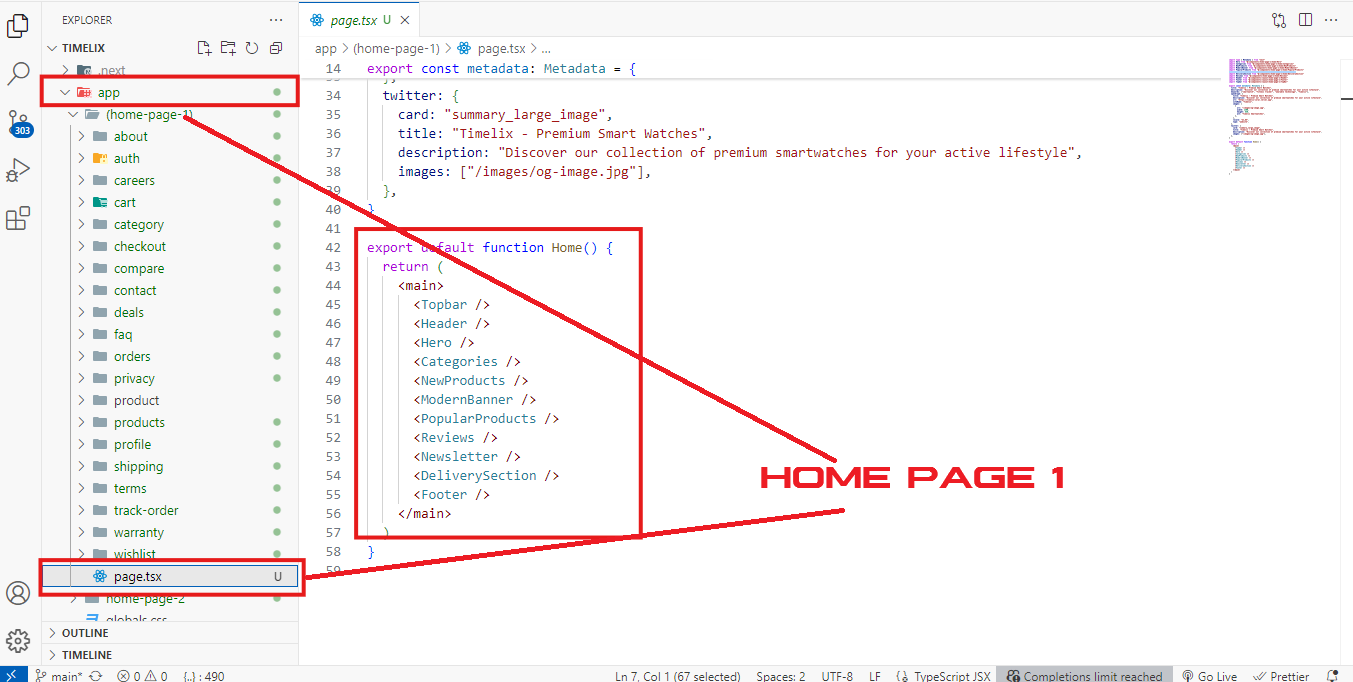The width and height of the screenshot is (1353, 682).
Task: Click Prettier in status bar
Action: [1281, 676]
